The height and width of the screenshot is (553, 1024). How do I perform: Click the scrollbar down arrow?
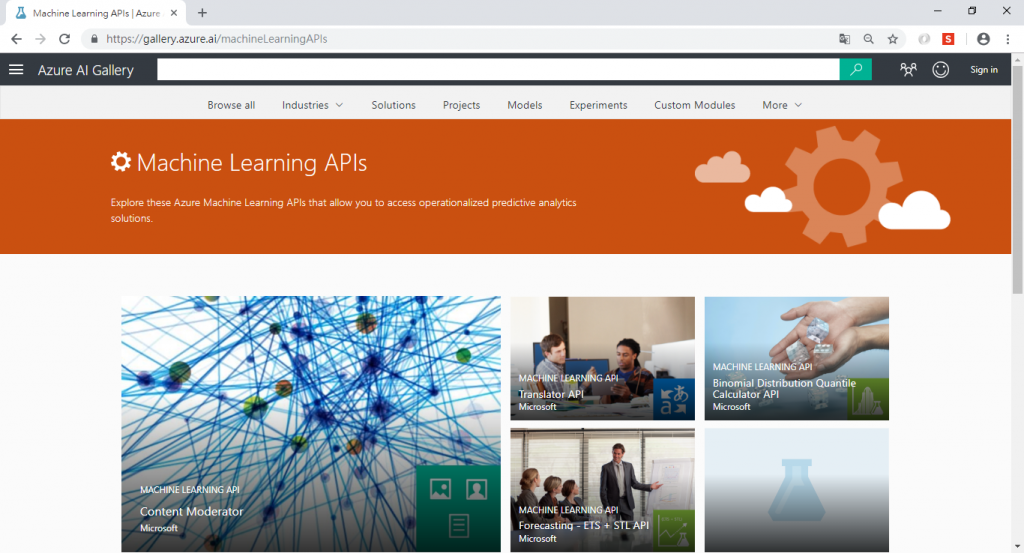(x=1017, y=546)
